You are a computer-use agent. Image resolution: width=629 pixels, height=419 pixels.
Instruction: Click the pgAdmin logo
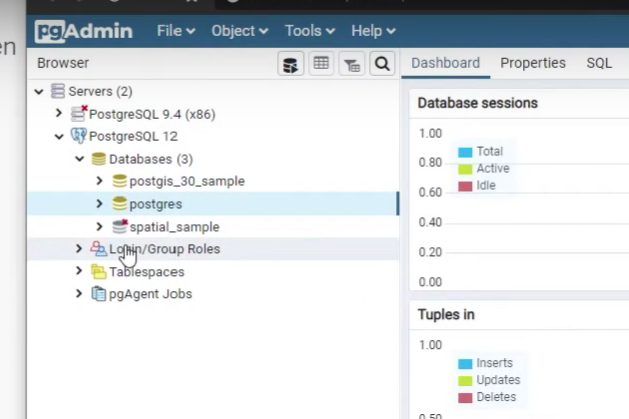[83, 31]
